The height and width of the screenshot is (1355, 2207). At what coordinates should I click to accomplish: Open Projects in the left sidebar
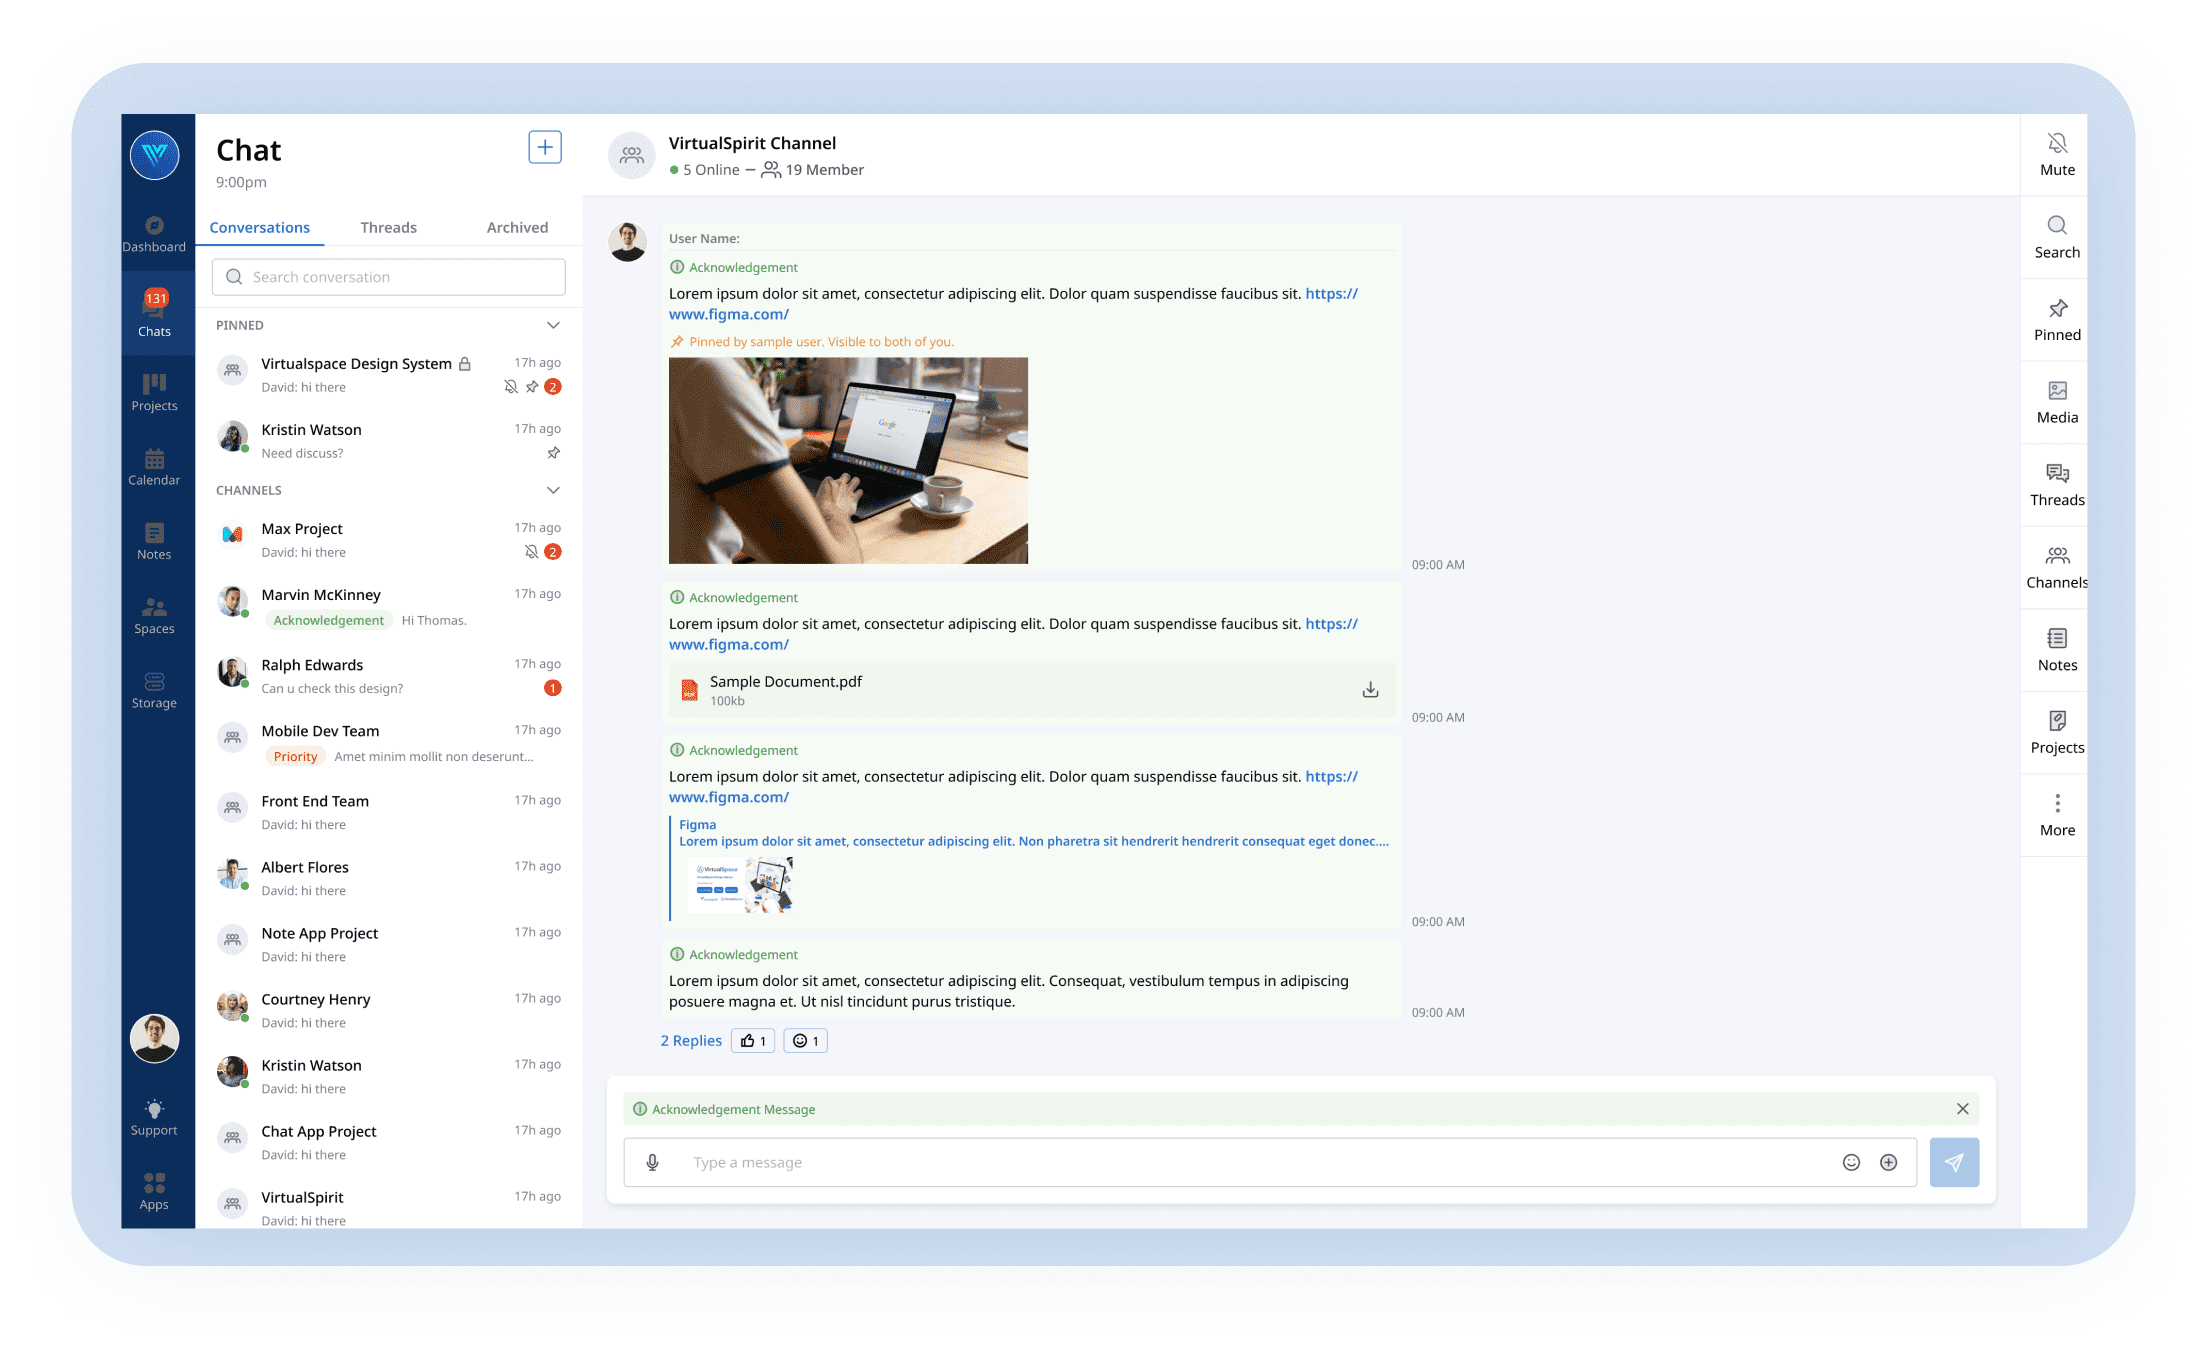coord(154,393)
